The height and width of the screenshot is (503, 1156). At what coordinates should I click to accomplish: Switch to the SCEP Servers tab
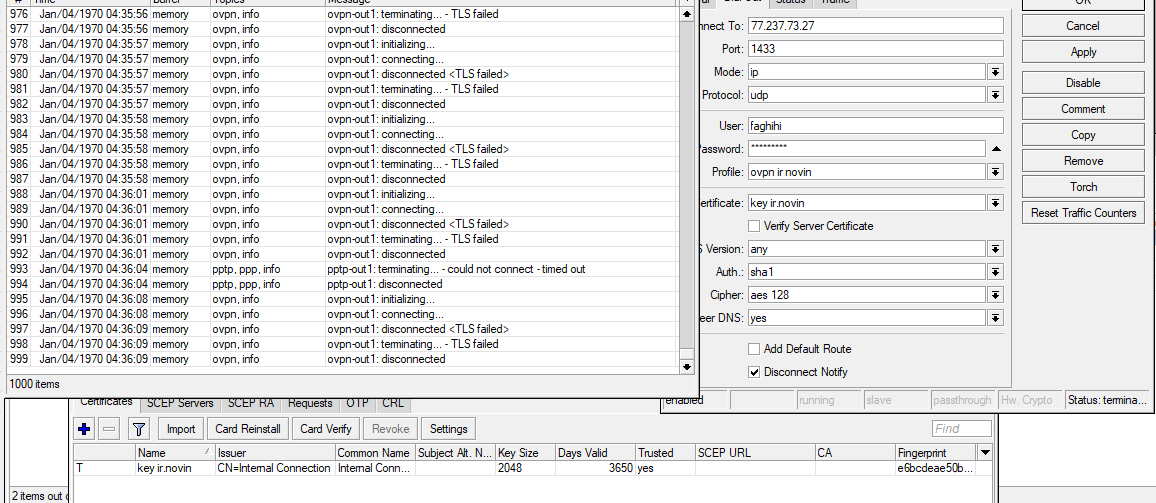point(180,403)
